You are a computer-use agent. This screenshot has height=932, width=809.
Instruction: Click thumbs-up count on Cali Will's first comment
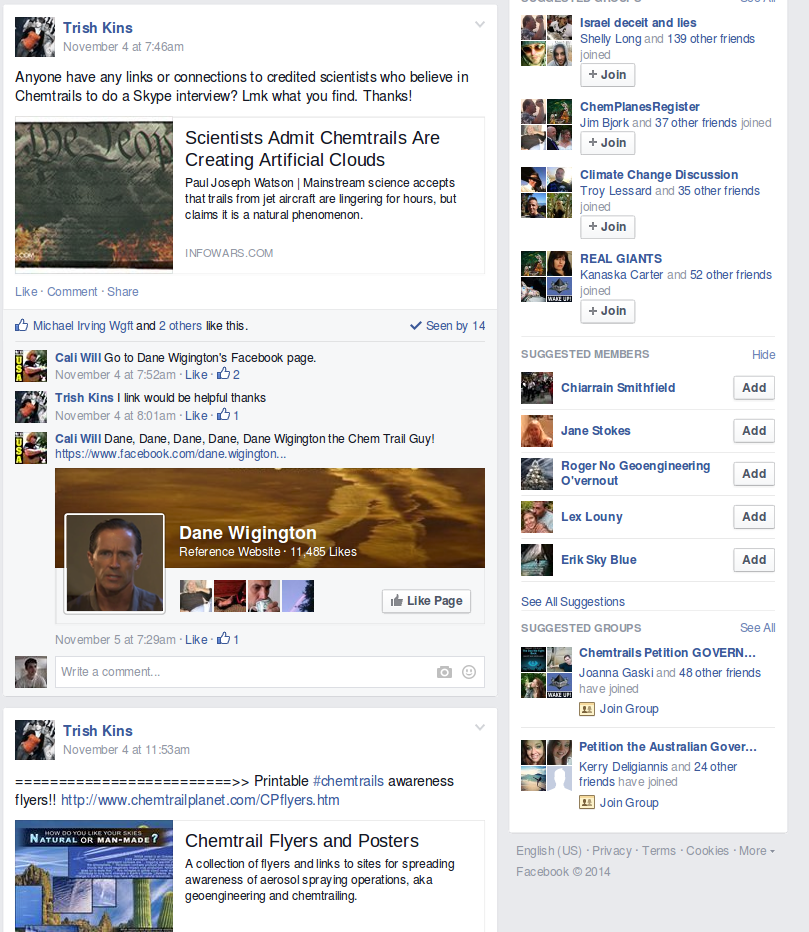(228, 374)
